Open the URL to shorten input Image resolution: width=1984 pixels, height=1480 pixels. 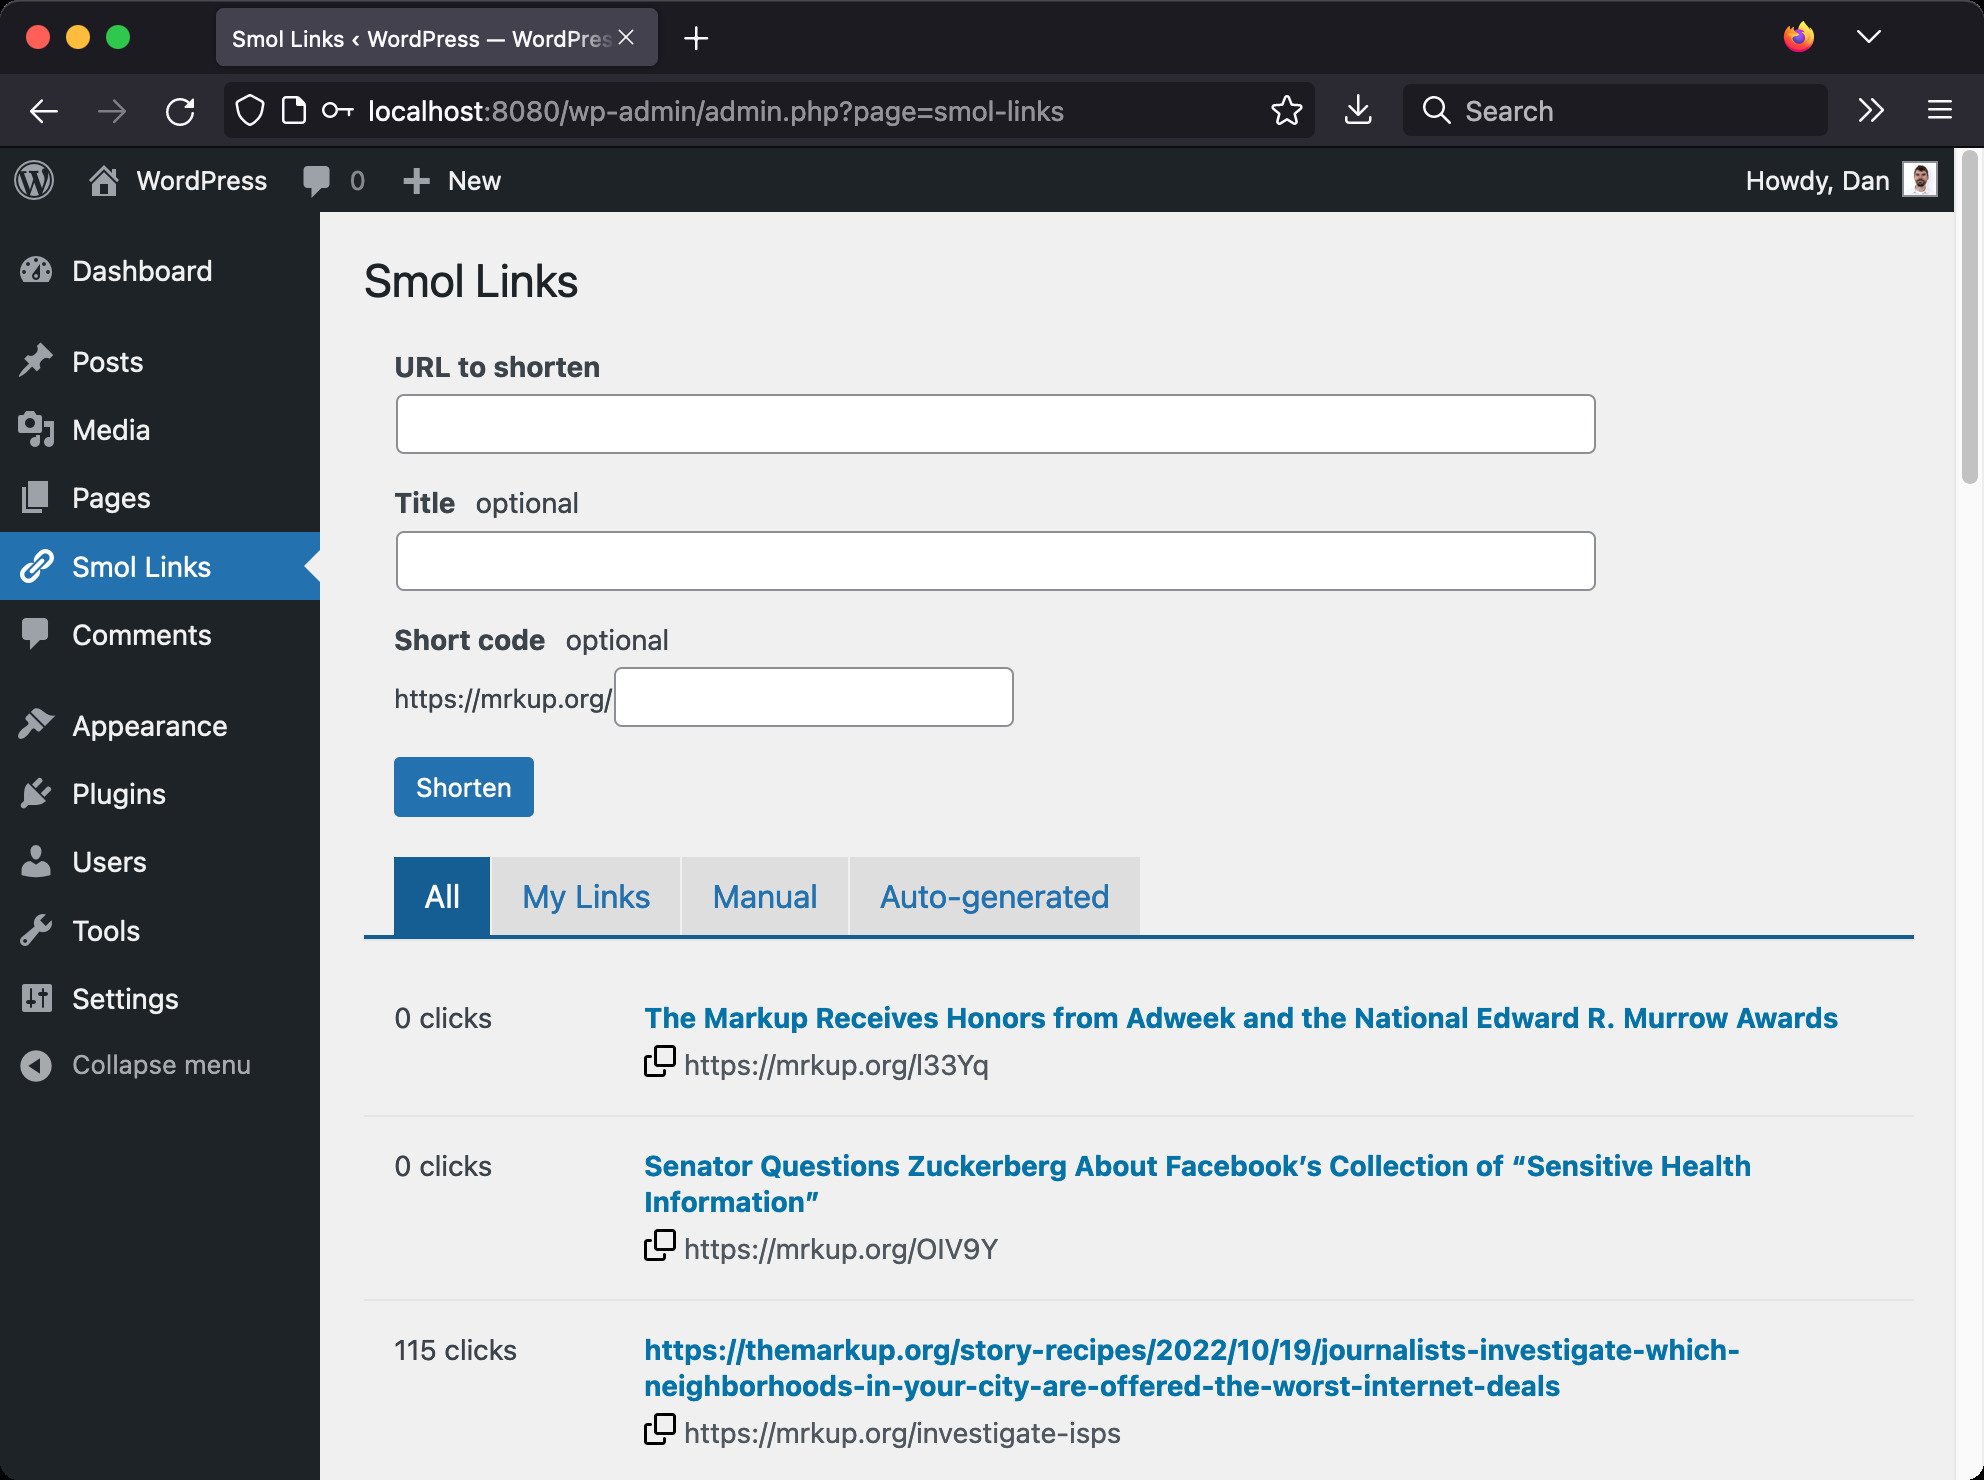coord(995,423)
